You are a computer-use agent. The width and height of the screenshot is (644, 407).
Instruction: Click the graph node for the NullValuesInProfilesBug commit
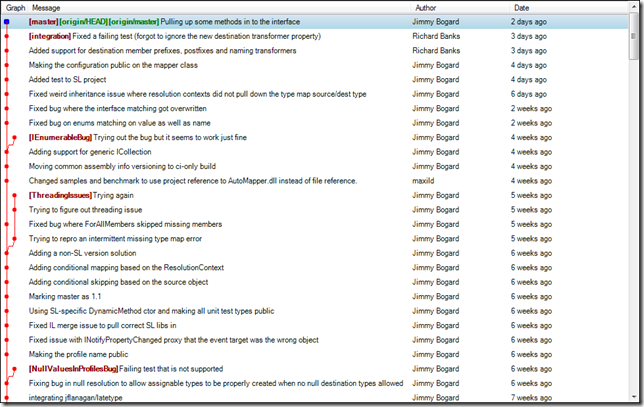coord(14,369)
